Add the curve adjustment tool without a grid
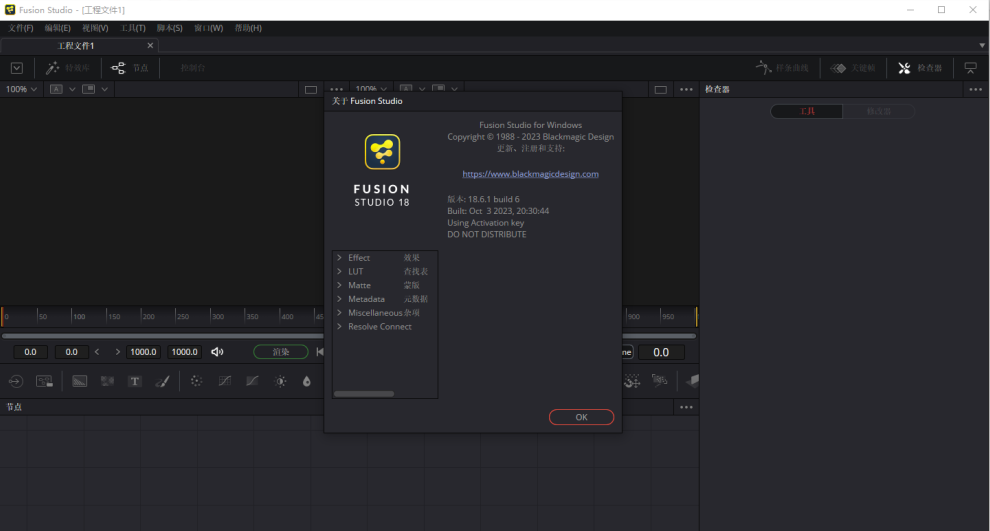The width and height of the screenshot is (990, 531). (x=252, y=381)
